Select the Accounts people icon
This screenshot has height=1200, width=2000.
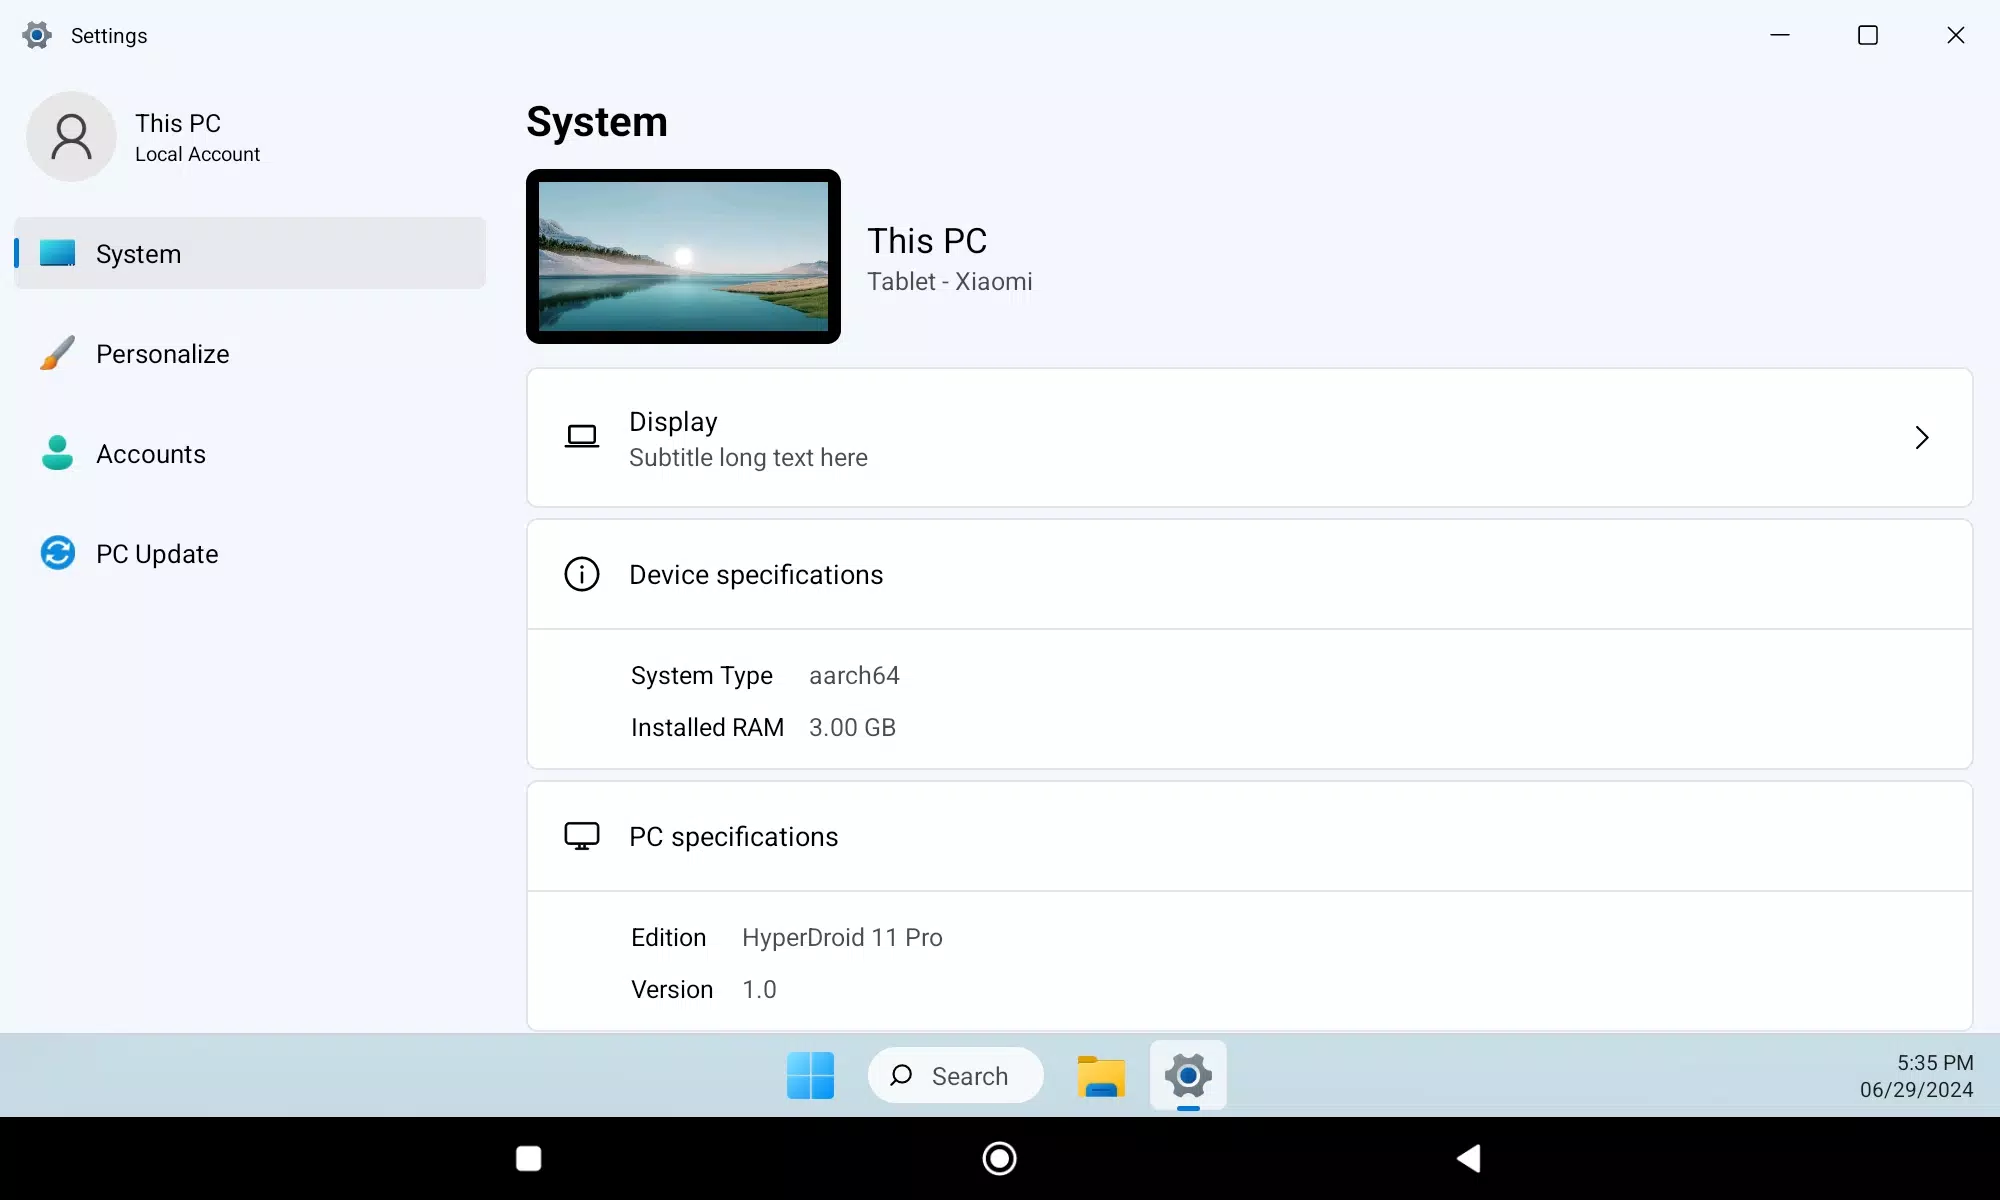[x=57, y=453]
